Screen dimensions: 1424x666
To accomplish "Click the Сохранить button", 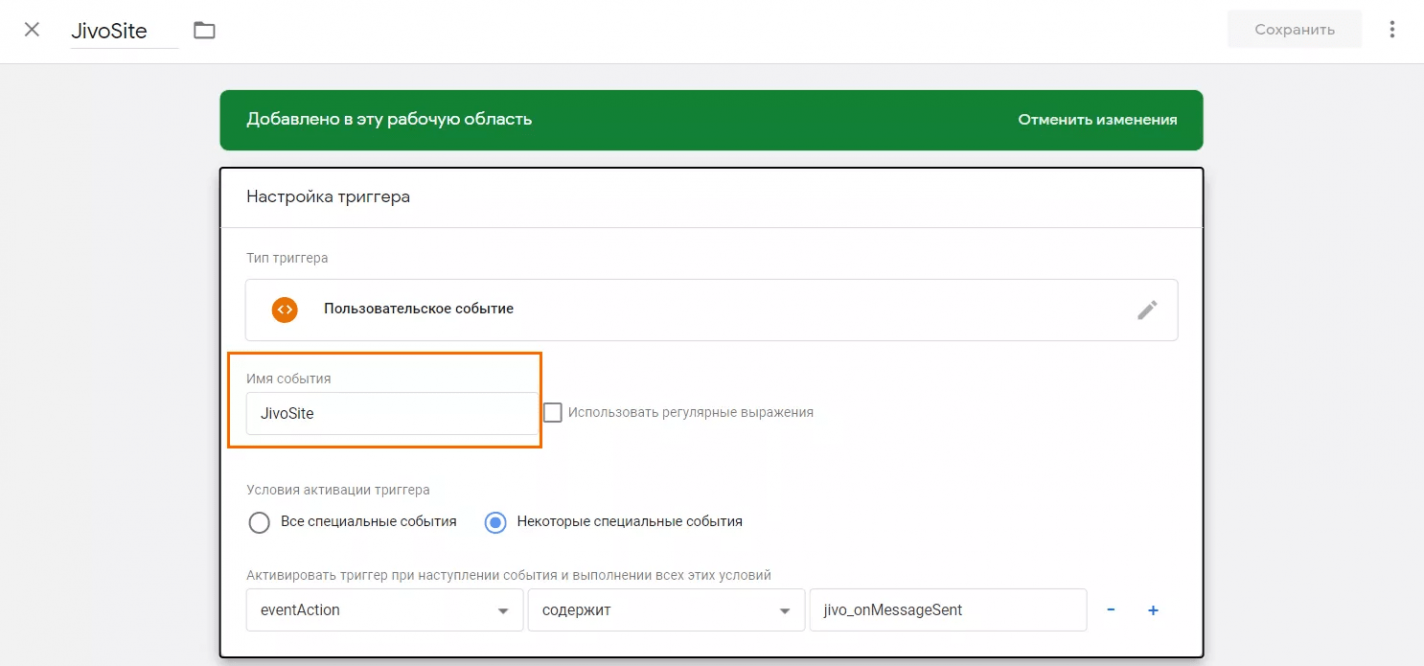I will pyautogui.click(x=1294, y=29).
